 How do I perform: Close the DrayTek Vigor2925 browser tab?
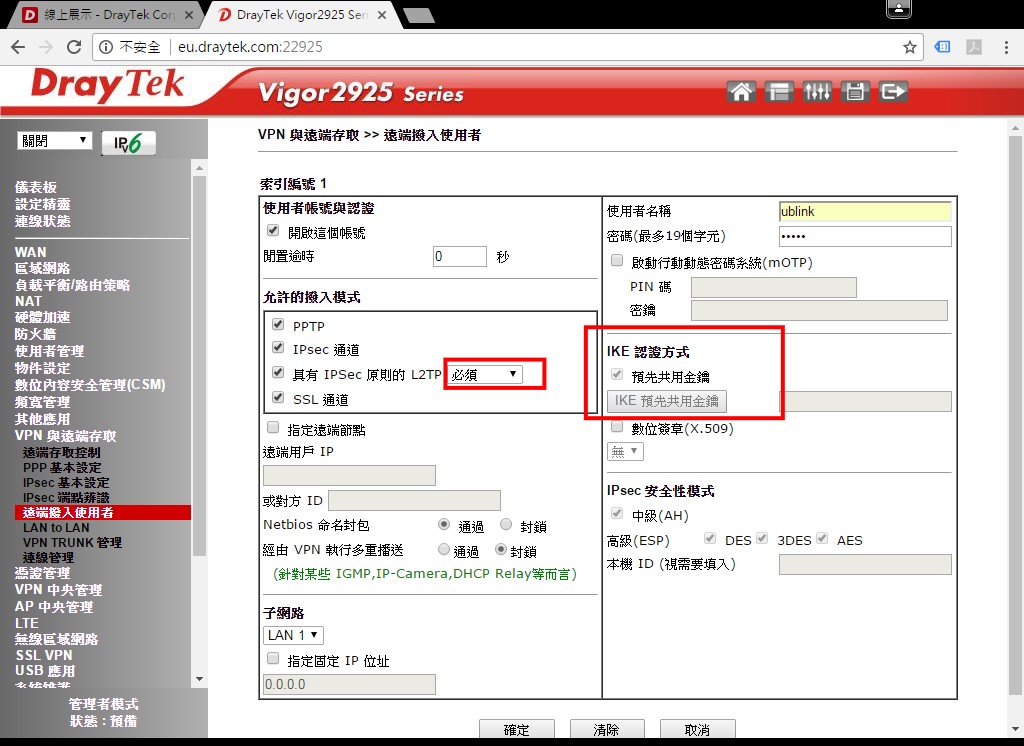coord(382,15)
